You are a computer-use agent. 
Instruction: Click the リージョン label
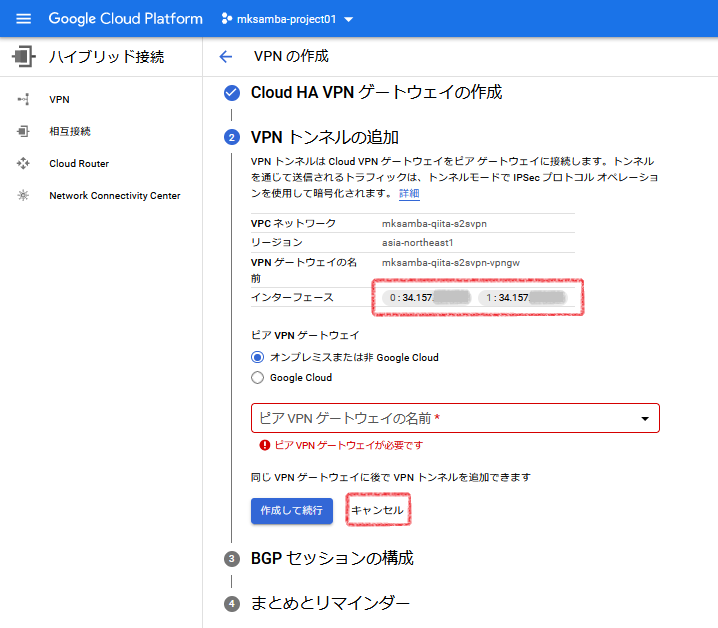pyautogui.click(x=277, y=243)
